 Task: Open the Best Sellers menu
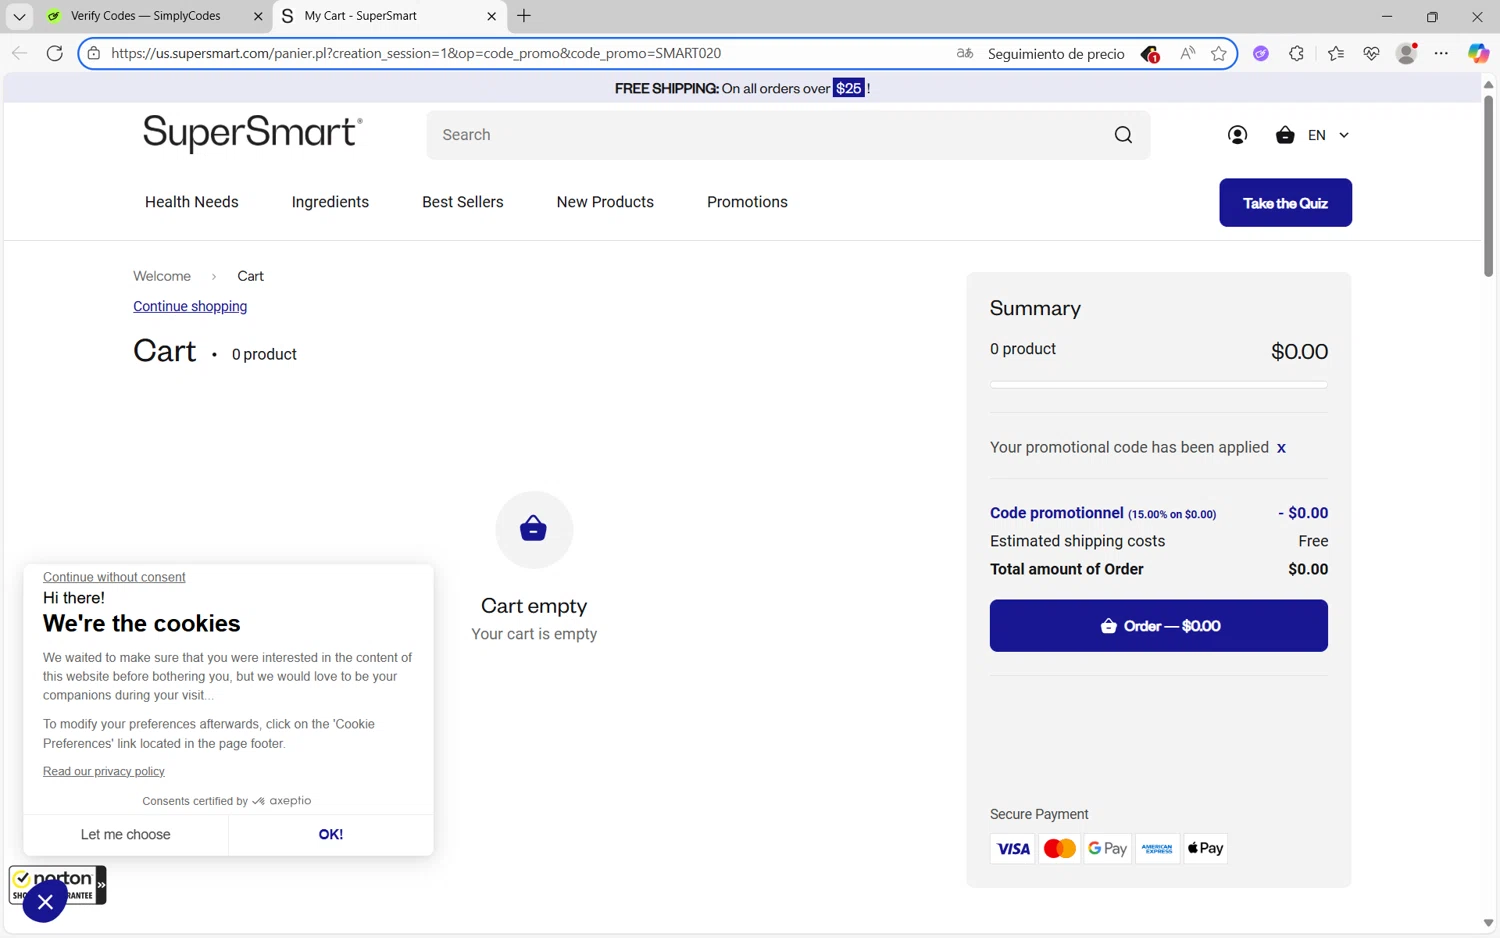(463, 202)
